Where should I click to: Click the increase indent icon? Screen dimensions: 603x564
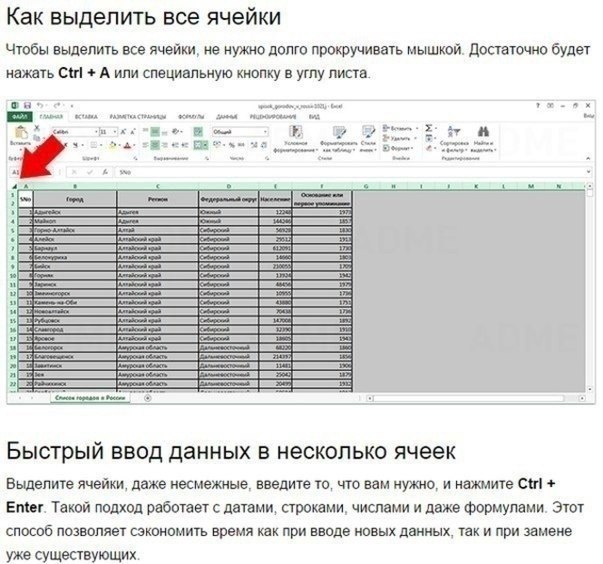point(185,145)
